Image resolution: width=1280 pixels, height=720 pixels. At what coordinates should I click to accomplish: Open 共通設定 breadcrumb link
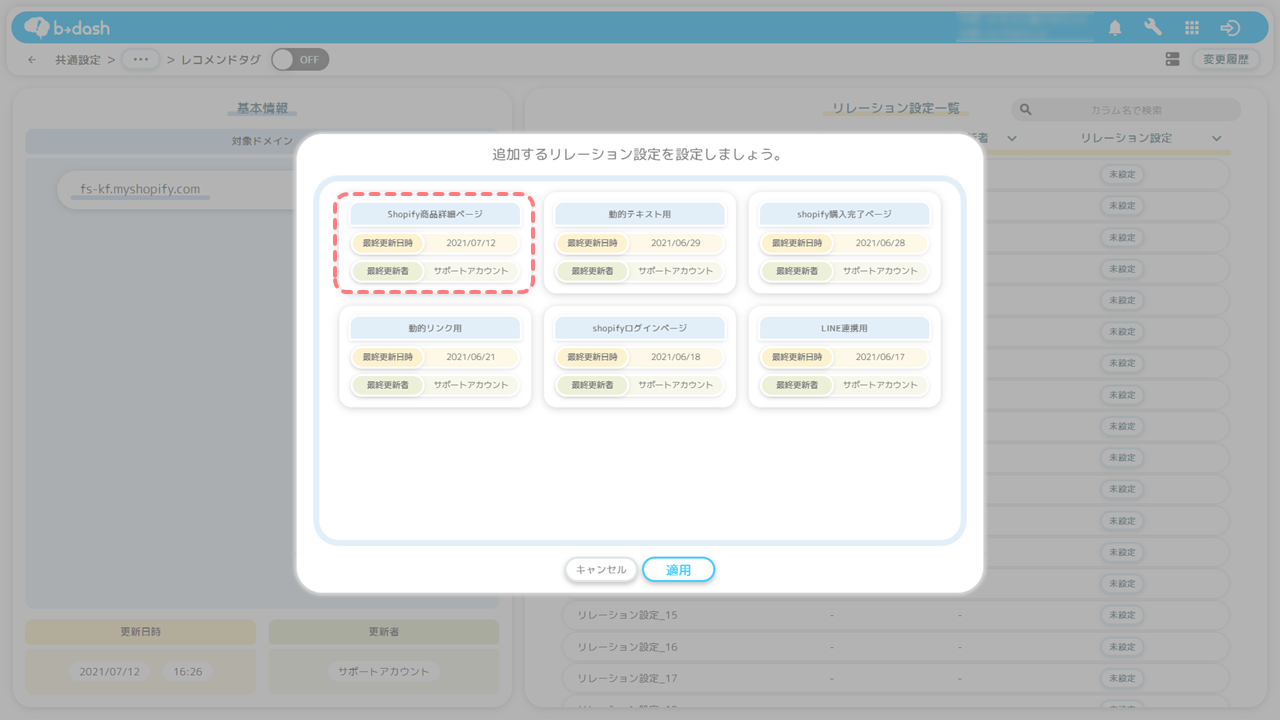point(77,60)
